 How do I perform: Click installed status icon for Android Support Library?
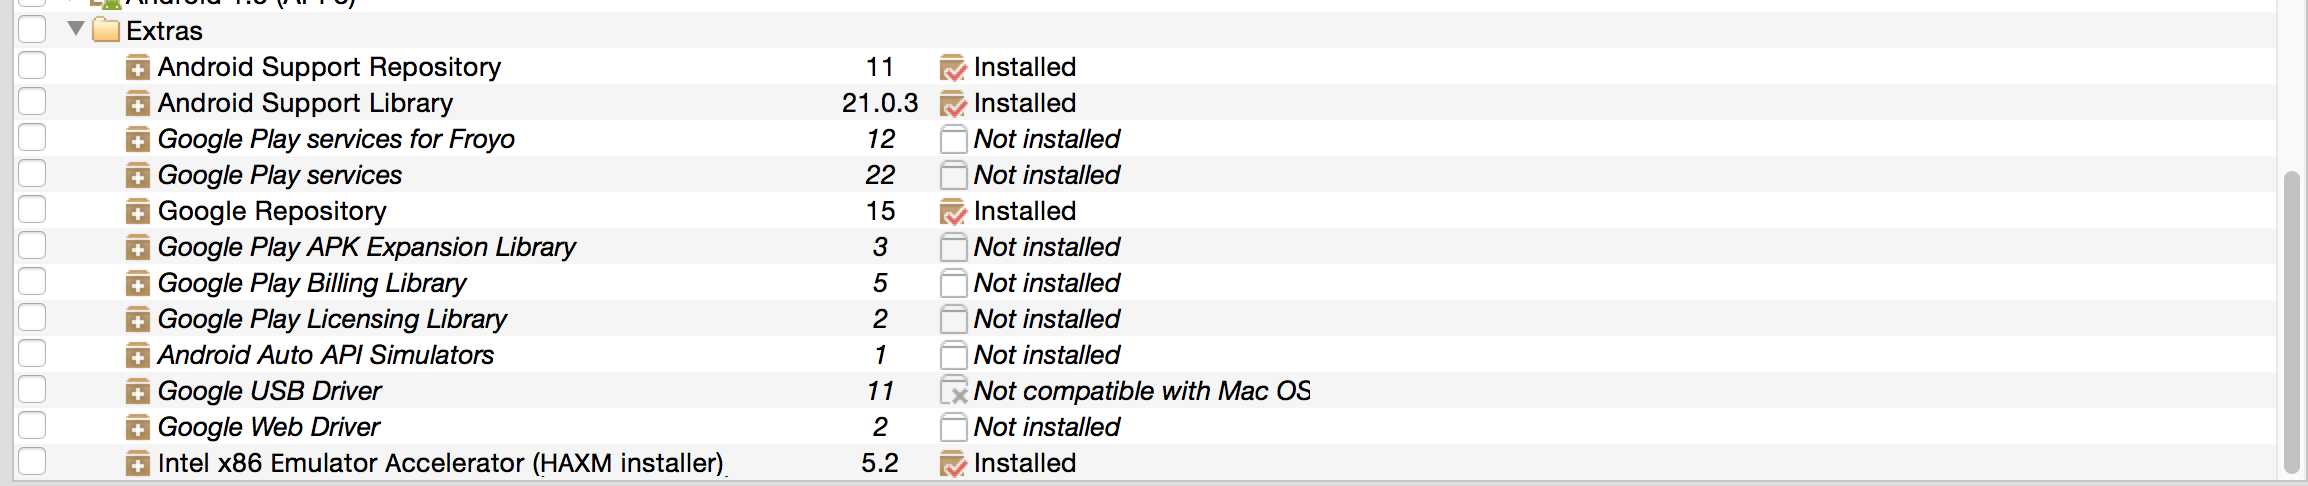[954, 104]
